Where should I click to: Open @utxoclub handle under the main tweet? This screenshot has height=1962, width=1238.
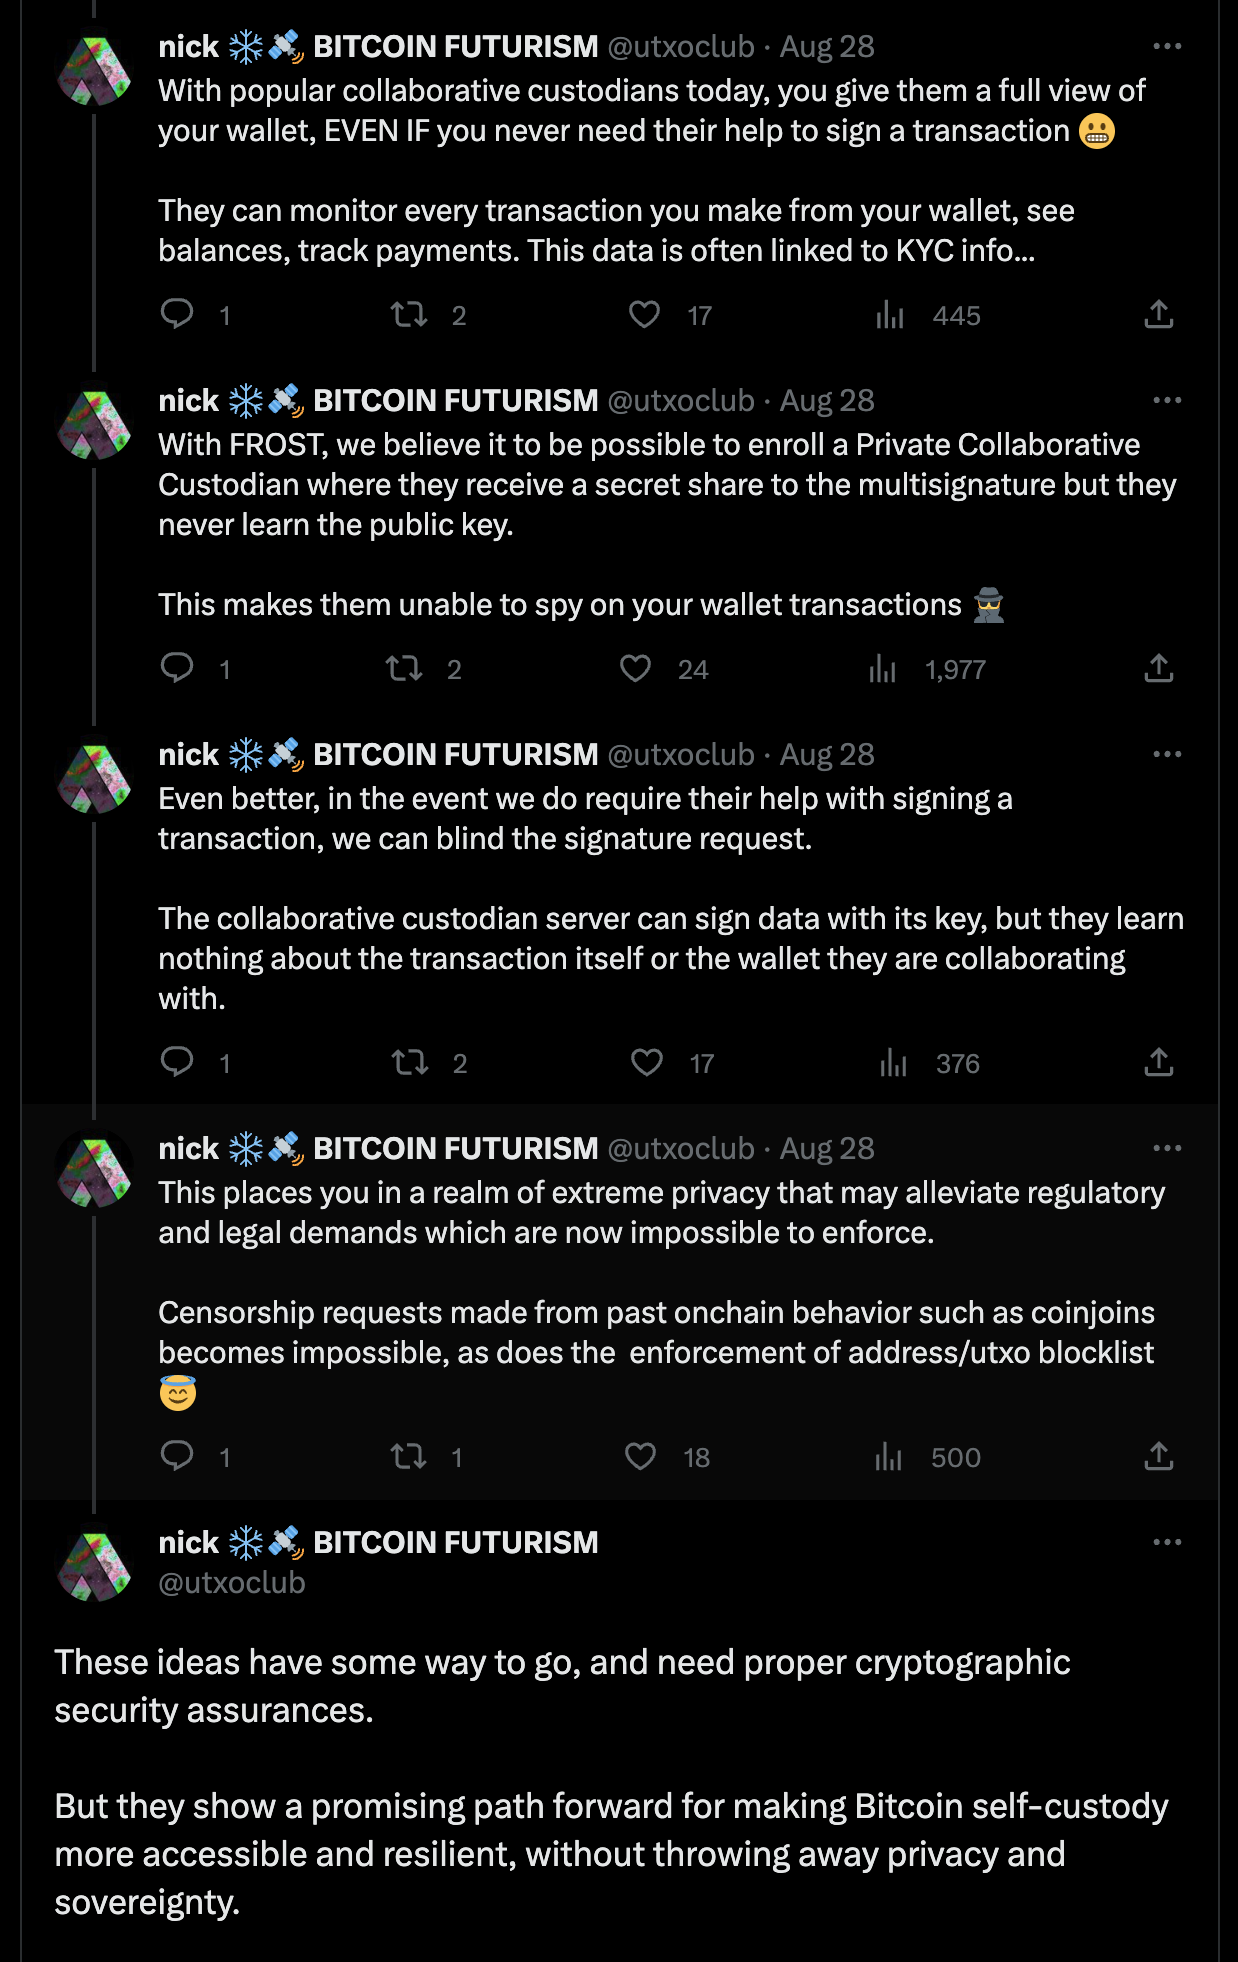coord(232,1582)
